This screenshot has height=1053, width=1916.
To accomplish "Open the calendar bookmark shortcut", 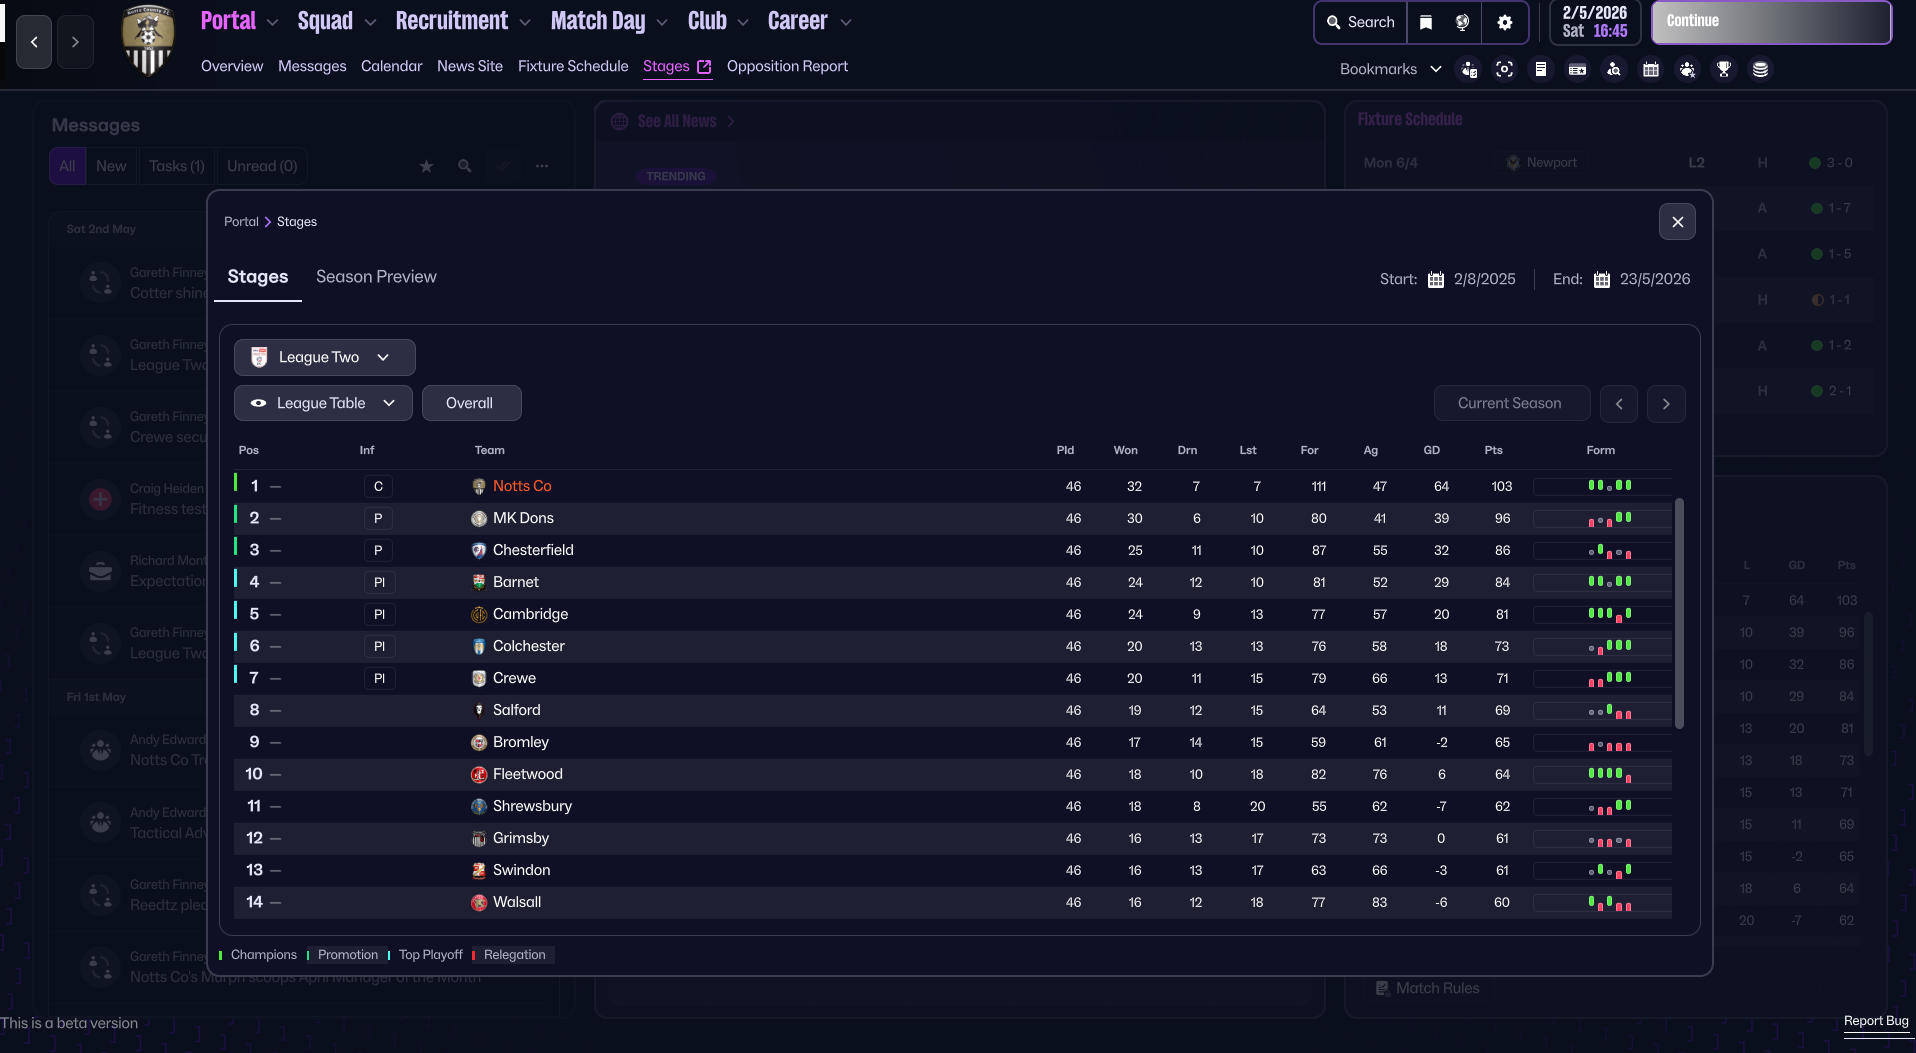I will tap(1651, 69).
